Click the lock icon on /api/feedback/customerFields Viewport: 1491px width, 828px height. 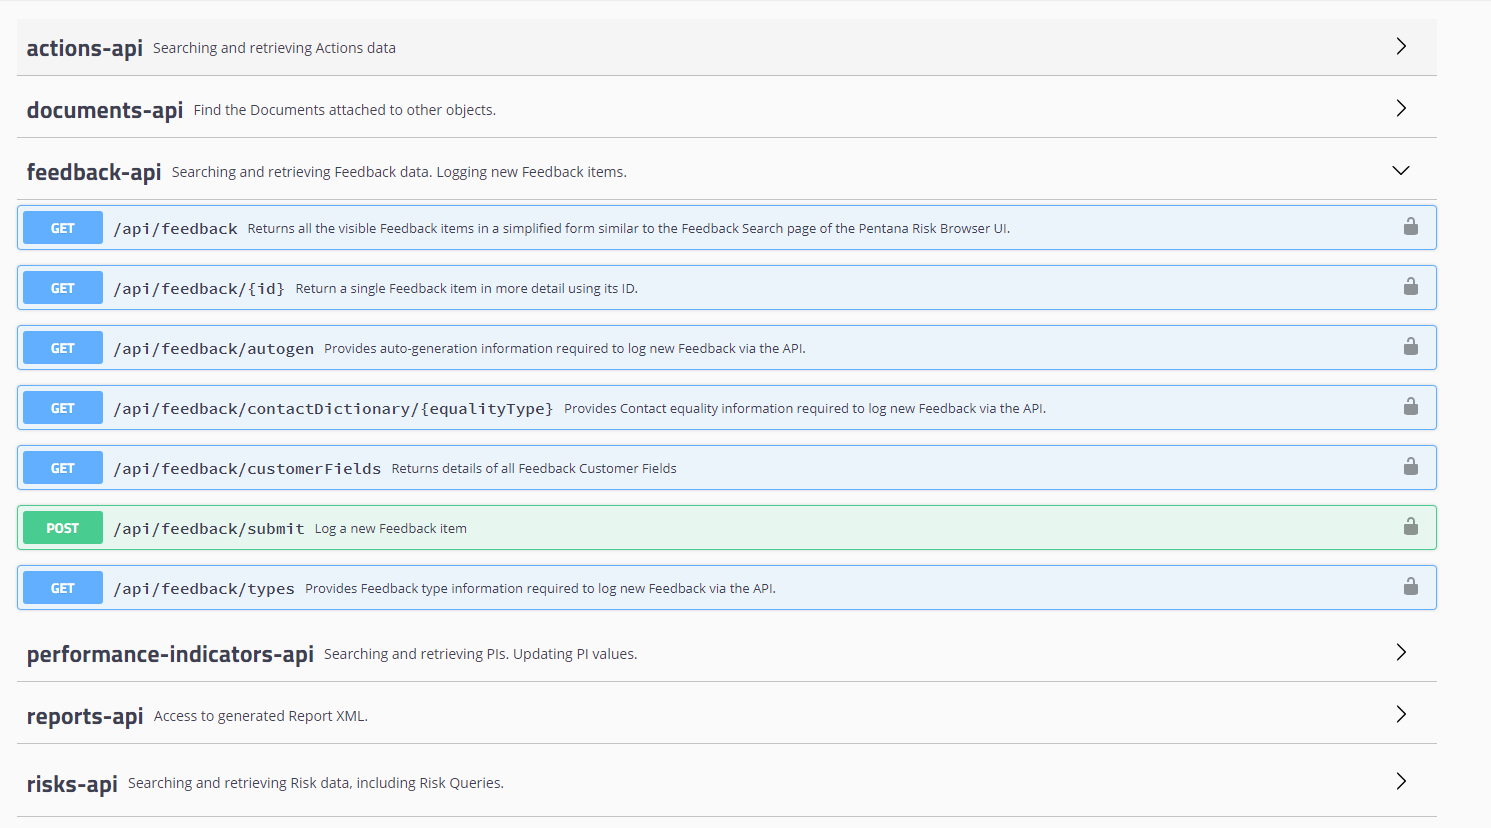pyautogui.click(x=1411, y=467)
